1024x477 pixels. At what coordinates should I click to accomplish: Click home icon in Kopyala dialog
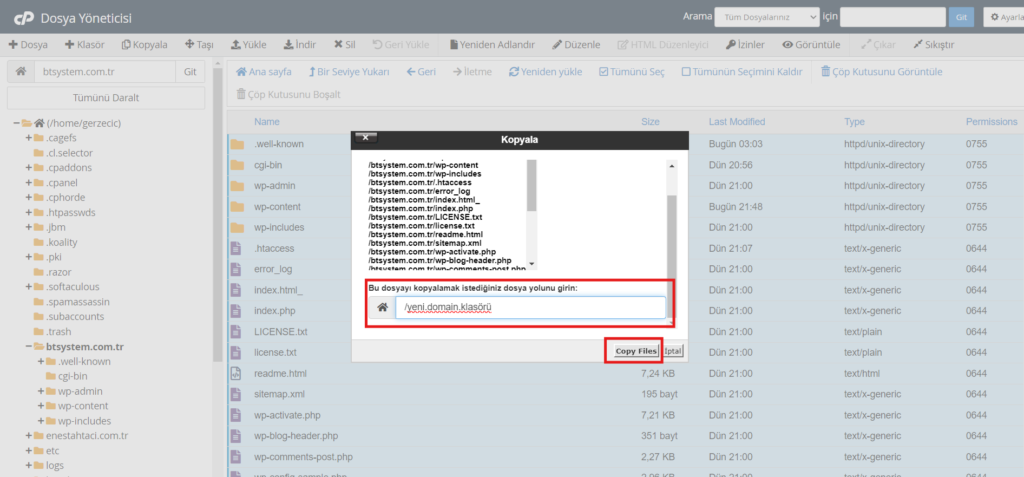[383, 308]
